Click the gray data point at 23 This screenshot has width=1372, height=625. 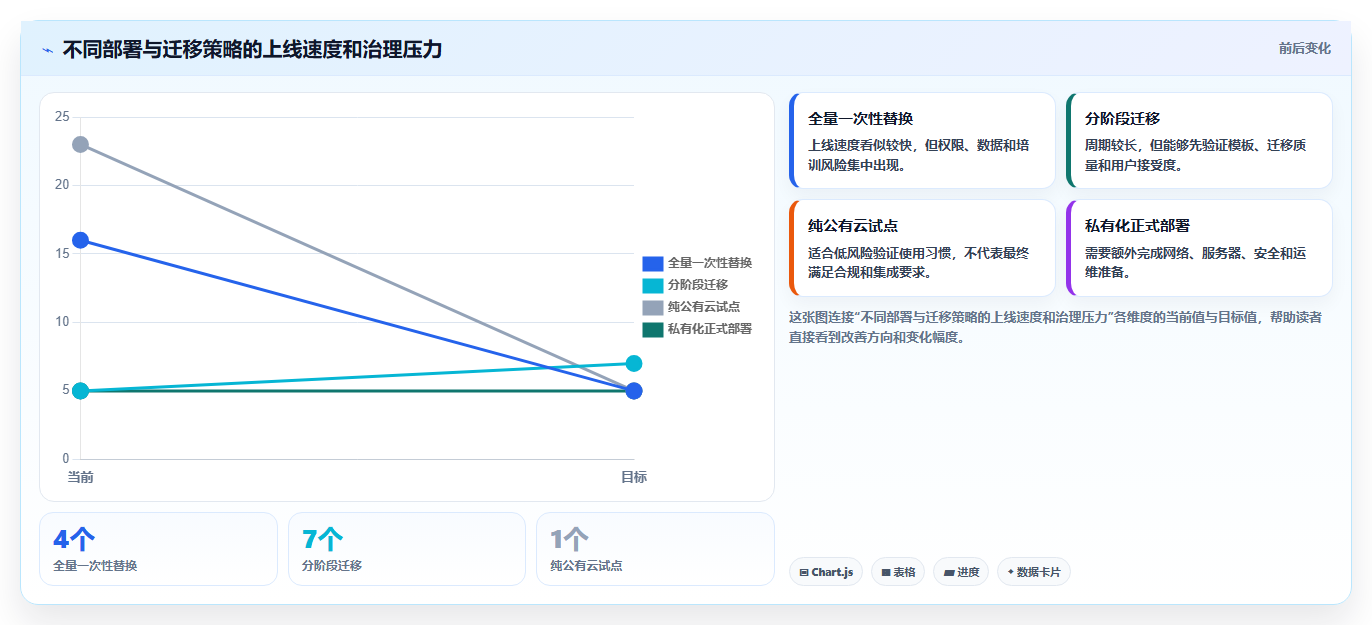coord(80,145)
